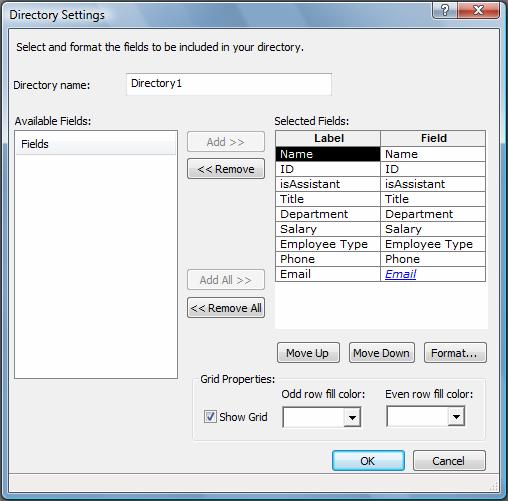Click the << Remove All button
508x501 pixels.
(x=226, y=308)
